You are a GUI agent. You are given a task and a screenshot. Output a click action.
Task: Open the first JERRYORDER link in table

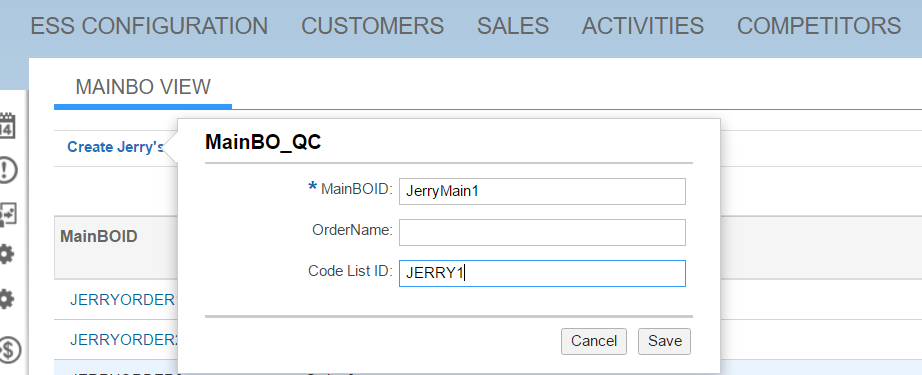[123, 300]
